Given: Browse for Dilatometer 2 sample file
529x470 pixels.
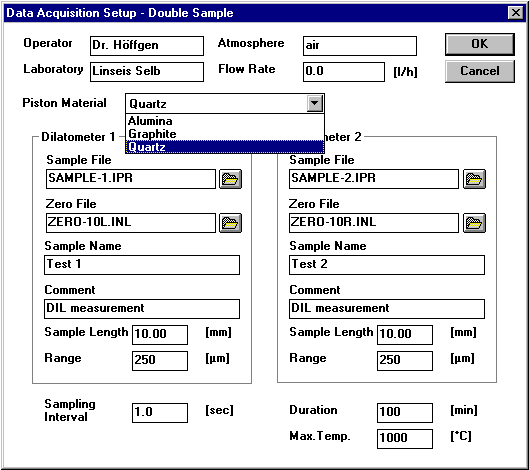Looking at the screenshot, I should 474,179.
